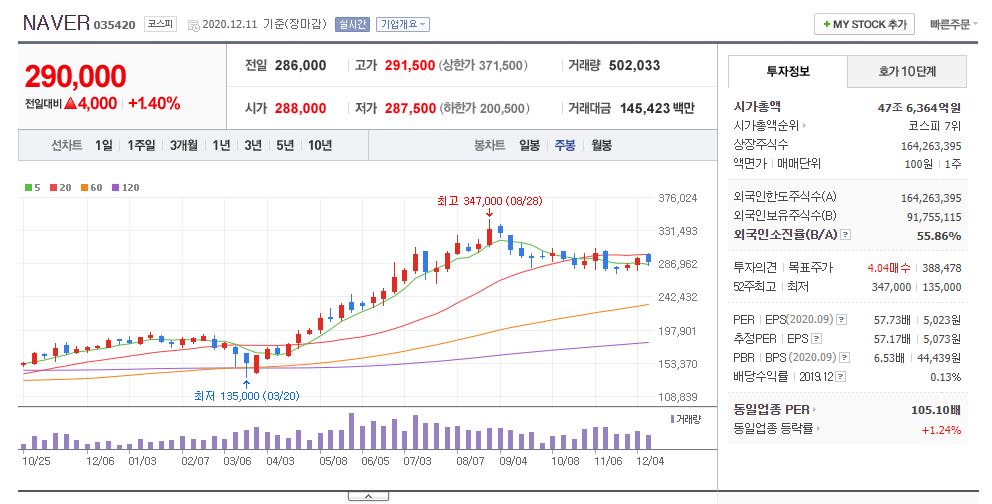Open help icon next to PBR BPS(2020.09)
992x504 pixels.
point(845,357)
